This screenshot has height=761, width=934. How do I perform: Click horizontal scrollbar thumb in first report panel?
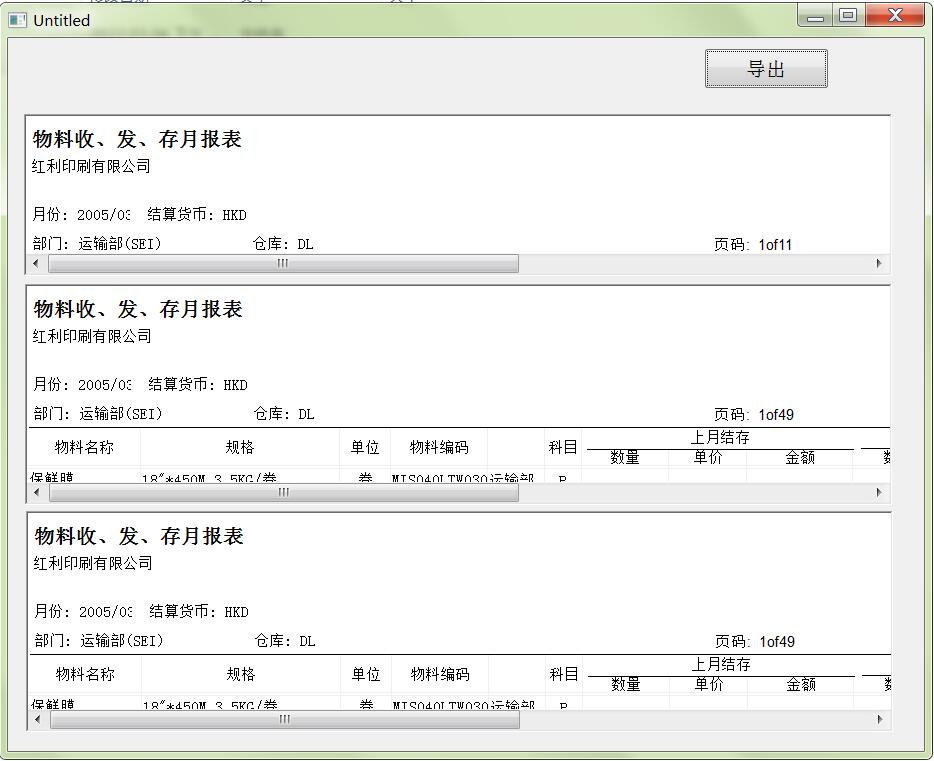[283, 263]
